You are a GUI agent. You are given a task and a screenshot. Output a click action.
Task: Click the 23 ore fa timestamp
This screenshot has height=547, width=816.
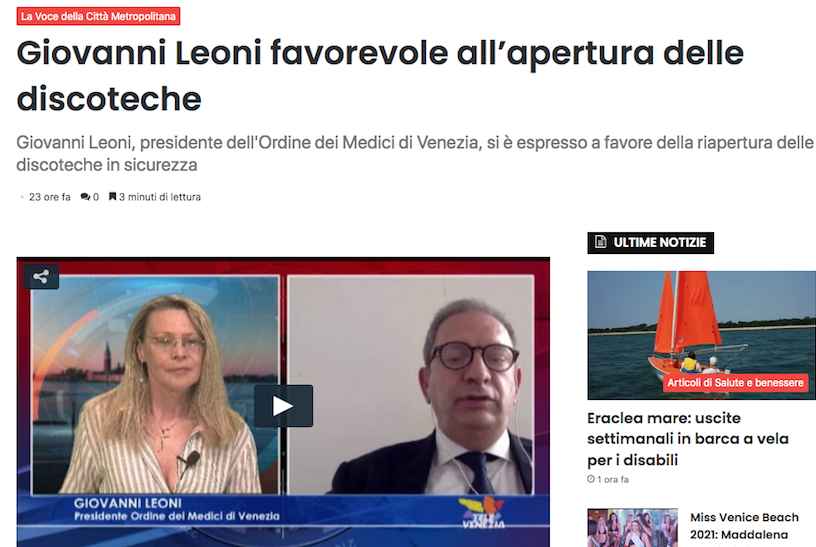49,197
